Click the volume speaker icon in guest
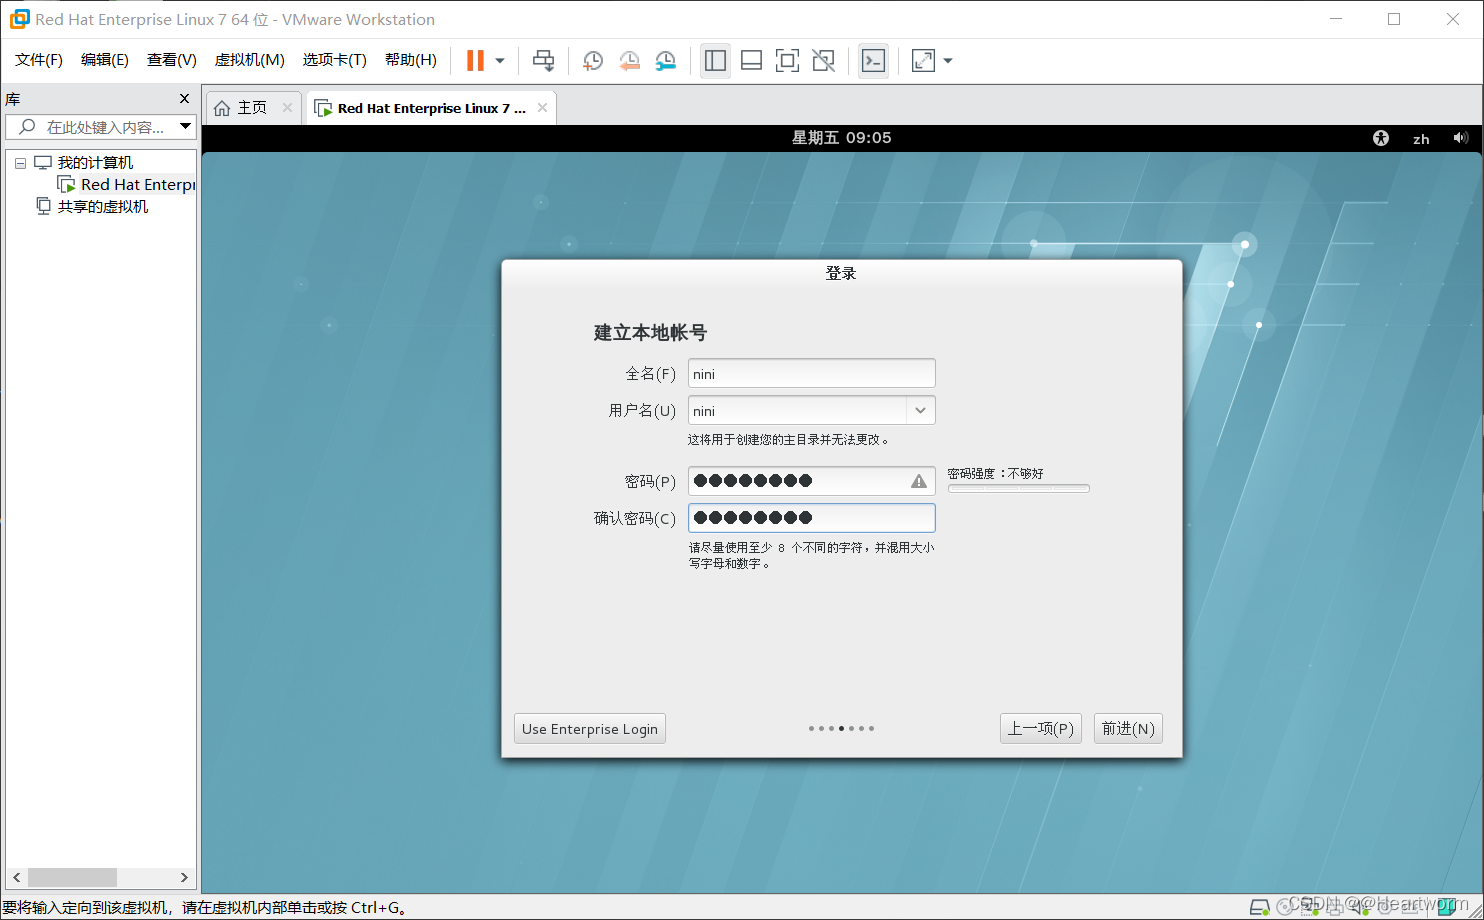 1461,138
